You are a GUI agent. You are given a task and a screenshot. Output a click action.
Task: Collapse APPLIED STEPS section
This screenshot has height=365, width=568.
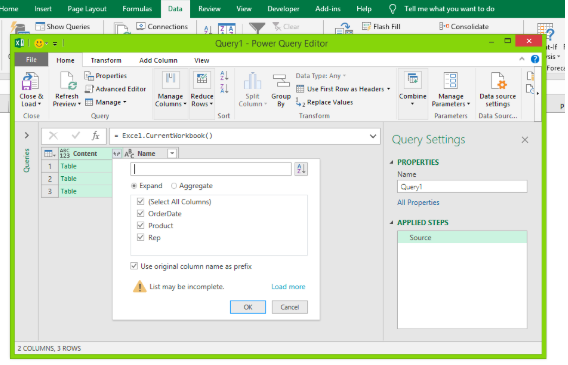pos(392,222)
